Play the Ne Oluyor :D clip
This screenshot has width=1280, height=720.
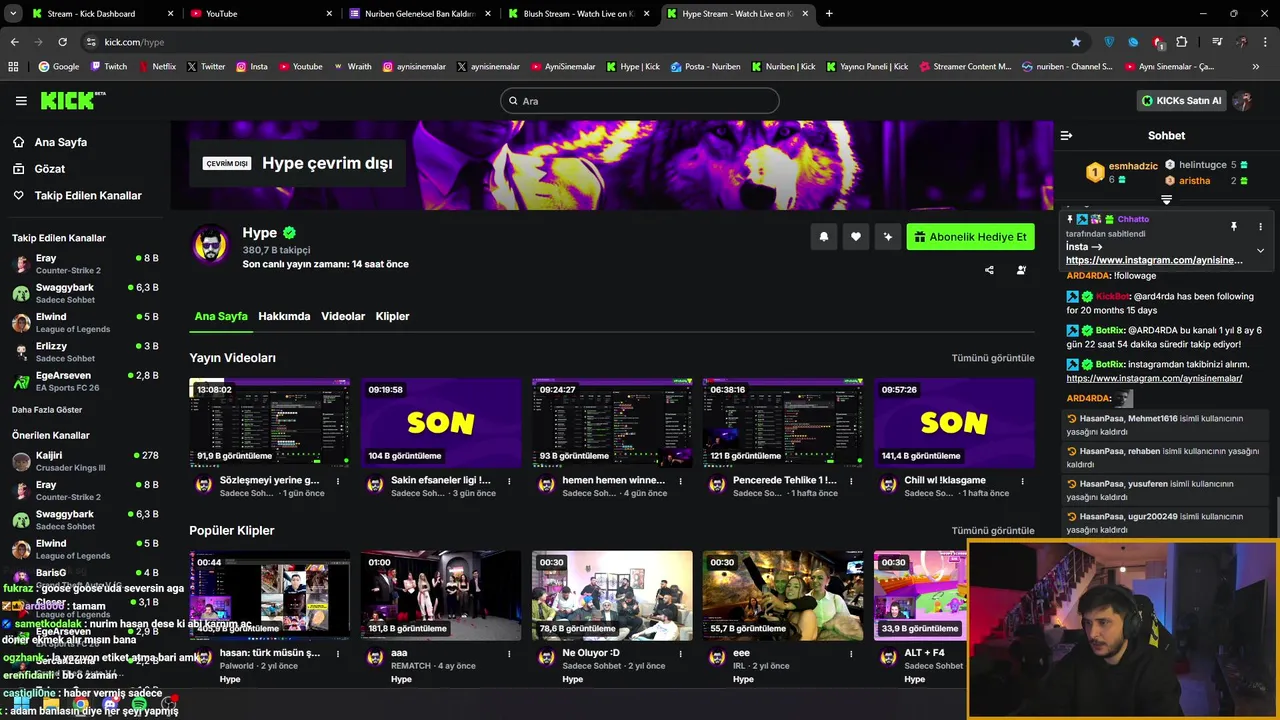[612, 596]
